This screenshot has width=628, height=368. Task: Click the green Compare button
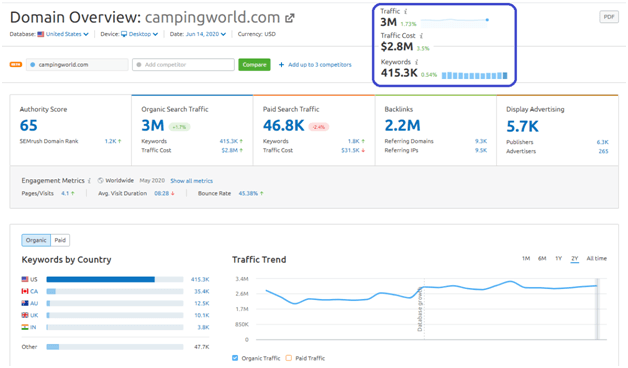point(254,64)
